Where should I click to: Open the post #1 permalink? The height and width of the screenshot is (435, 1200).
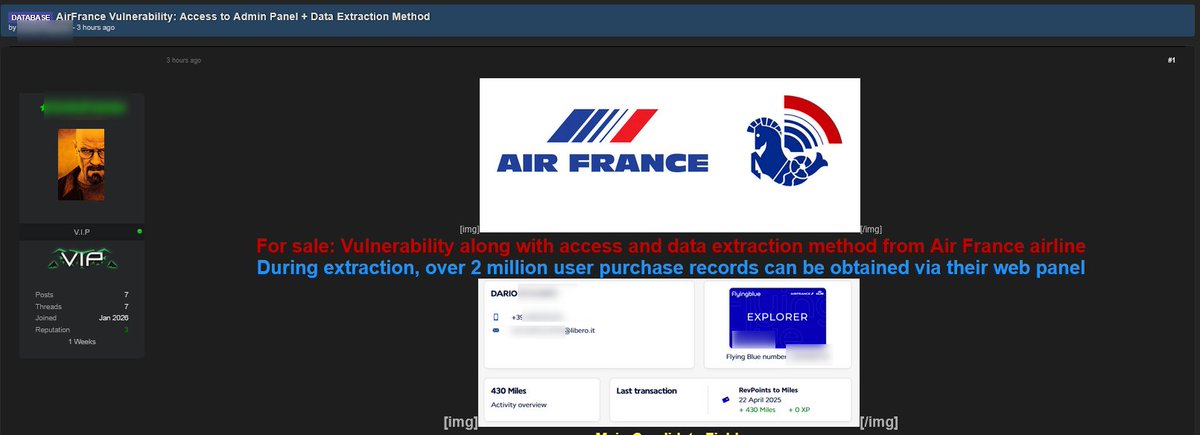pyautogui.click(x=1171, y=61)
